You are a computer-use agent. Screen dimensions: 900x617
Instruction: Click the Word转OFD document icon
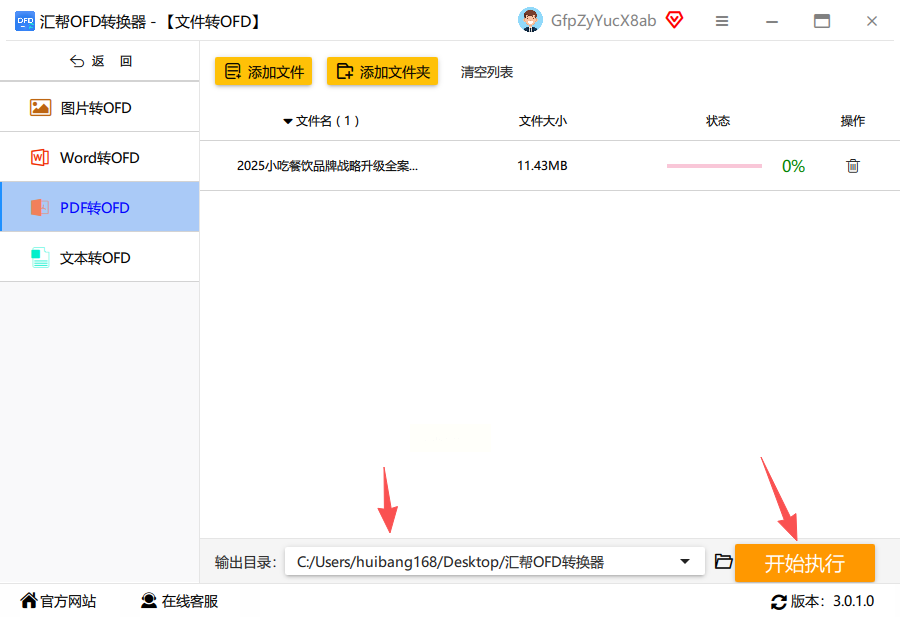tap(40, 157)
